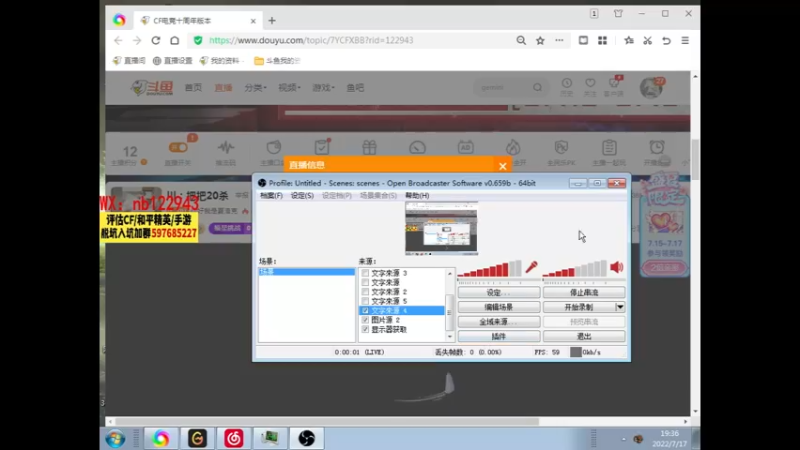The height and width of the screenshot is (450, 800).
Task: Expand the 分类 dropdown in Douyu nav
Action: (255, 88)
